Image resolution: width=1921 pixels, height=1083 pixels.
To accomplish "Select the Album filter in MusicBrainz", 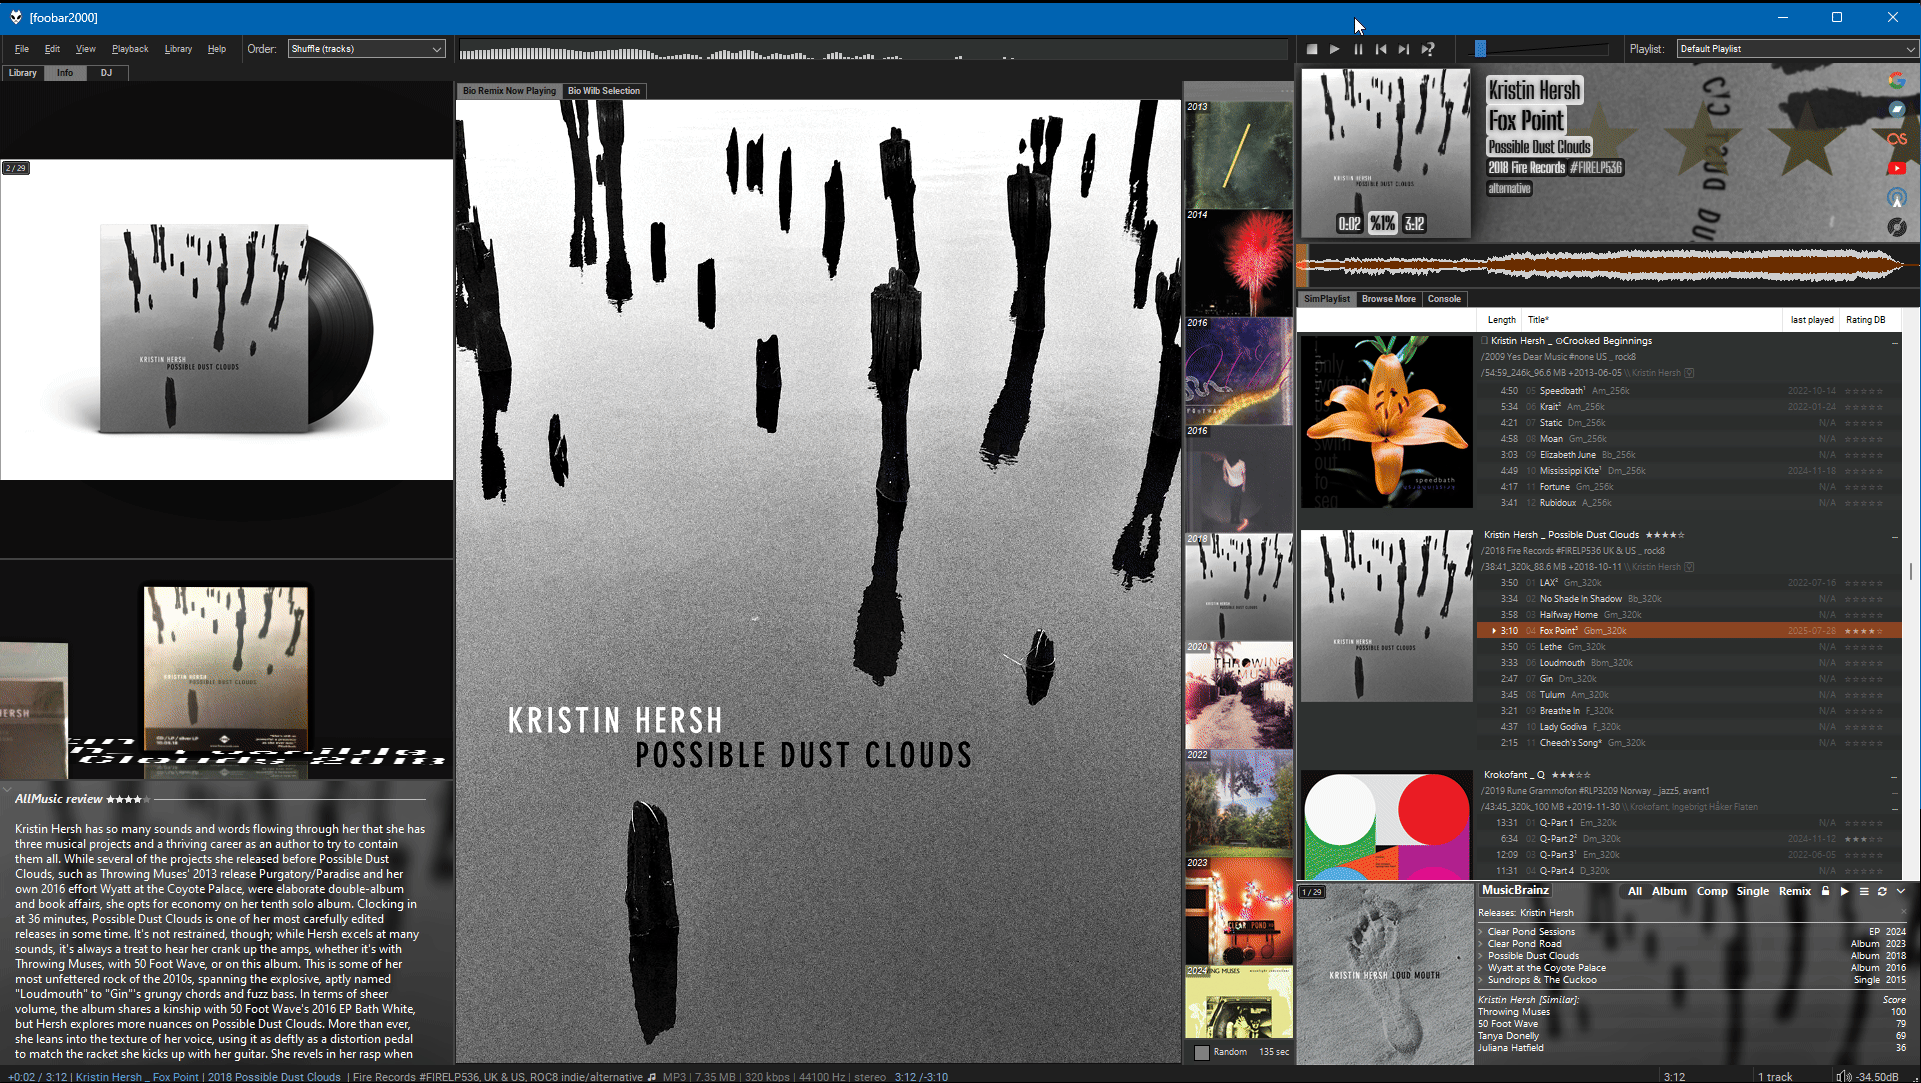I will coord(1669,891).
